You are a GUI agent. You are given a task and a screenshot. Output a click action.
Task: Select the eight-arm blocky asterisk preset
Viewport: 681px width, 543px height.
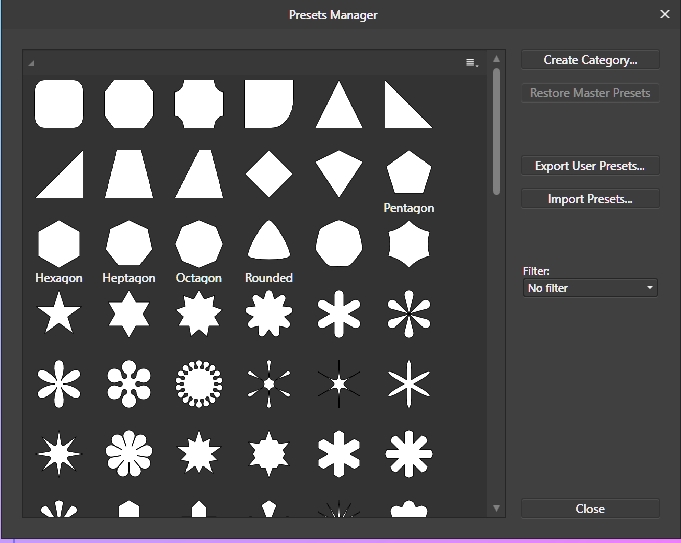pyautogui.click(x=409, y=454)
